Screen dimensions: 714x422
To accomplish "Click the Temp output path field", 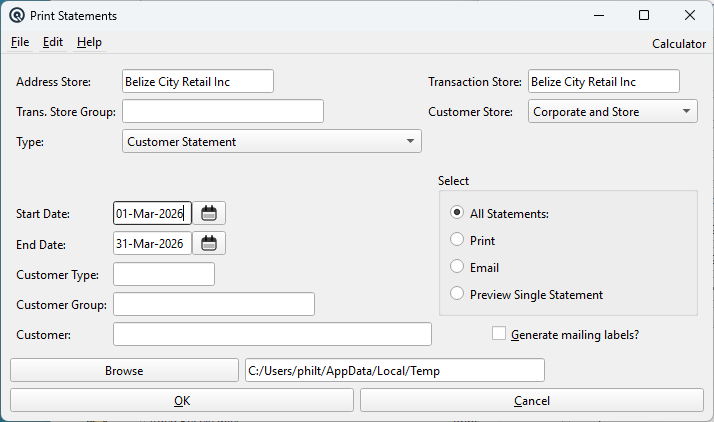I will click(395, 370).
